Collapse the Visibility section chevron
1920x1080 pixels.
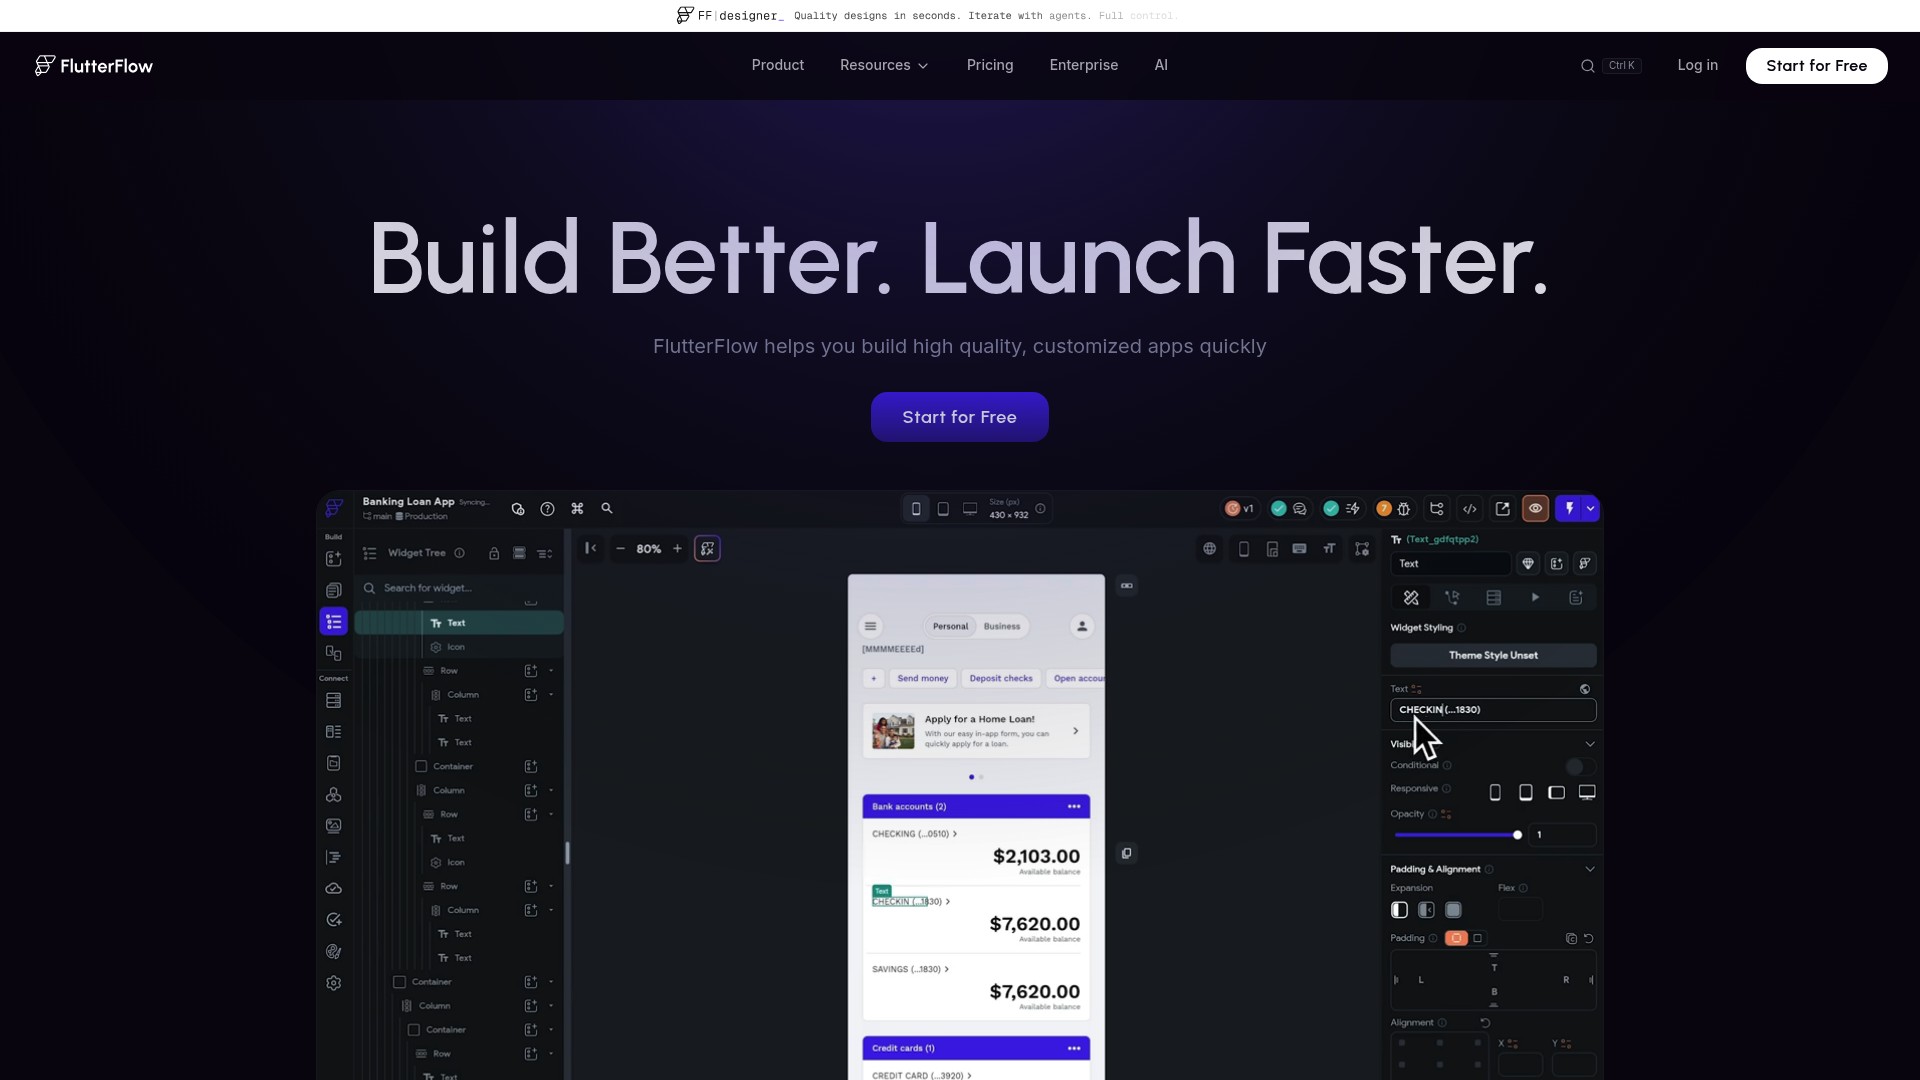[x=1590, y=744]
